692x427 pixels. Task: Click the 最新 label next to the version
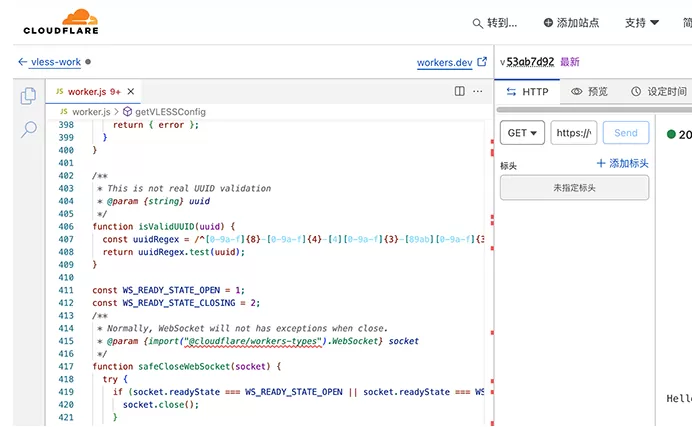[x=570, y=62]
